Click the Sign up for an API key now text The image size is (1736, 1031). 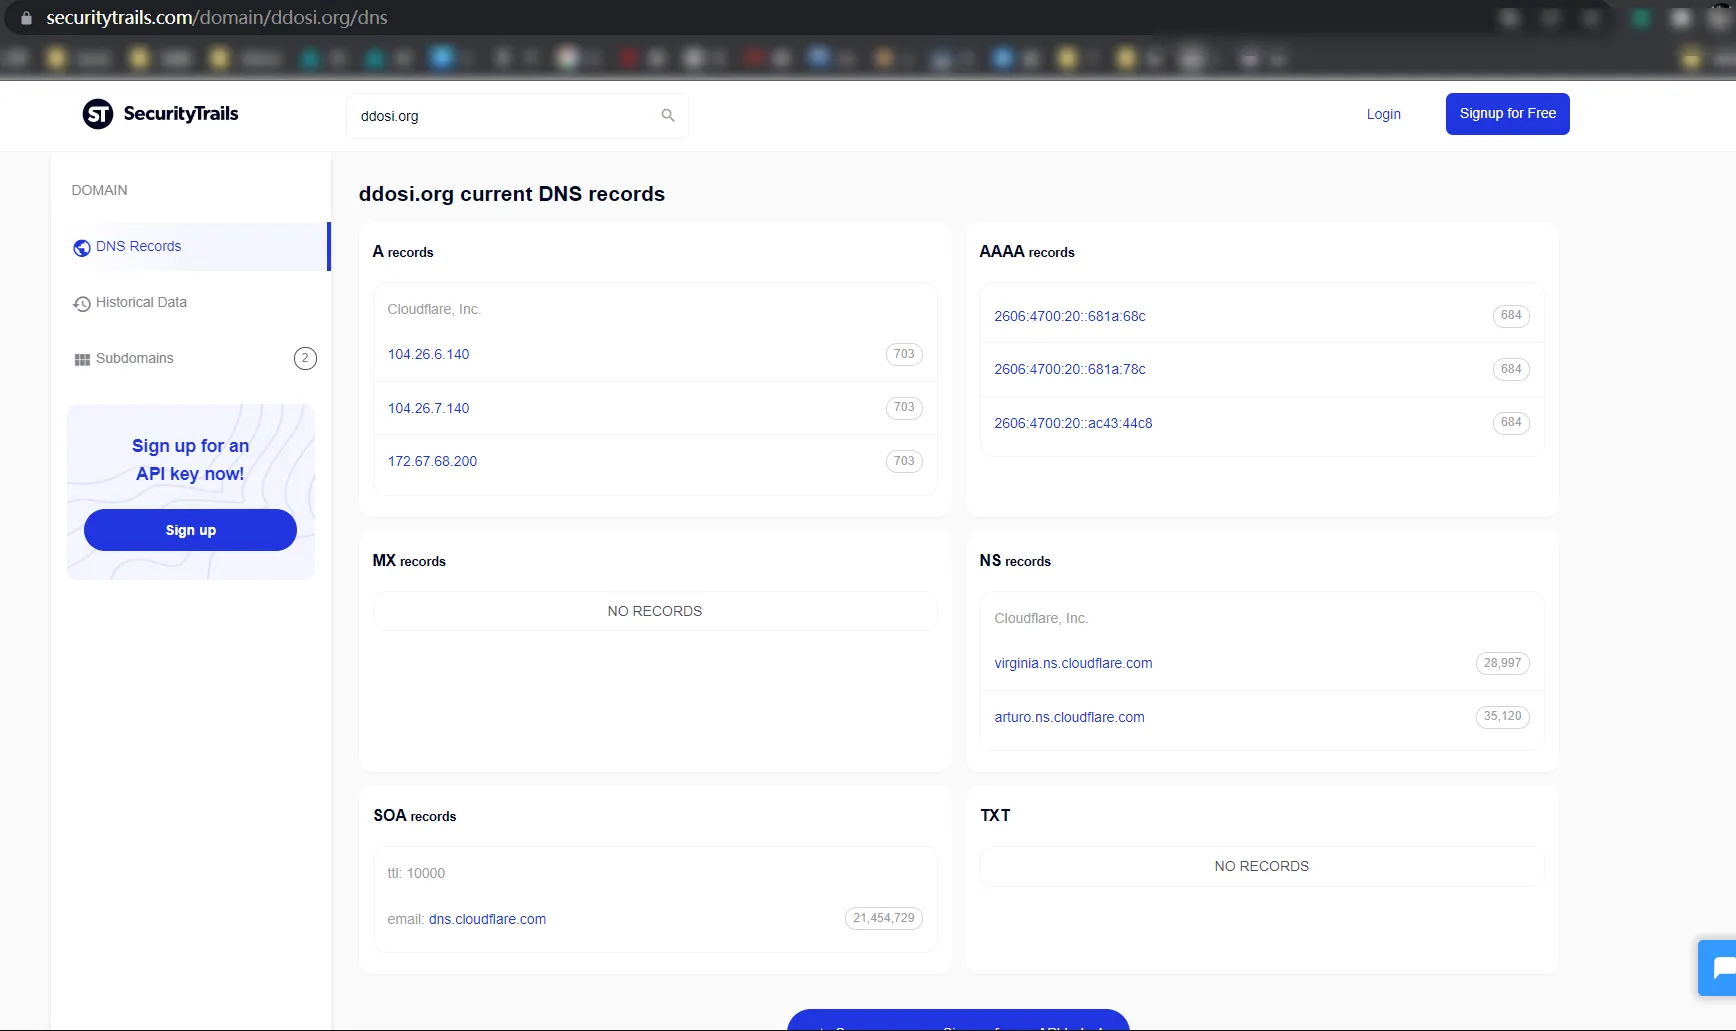(x=190, y=460)
